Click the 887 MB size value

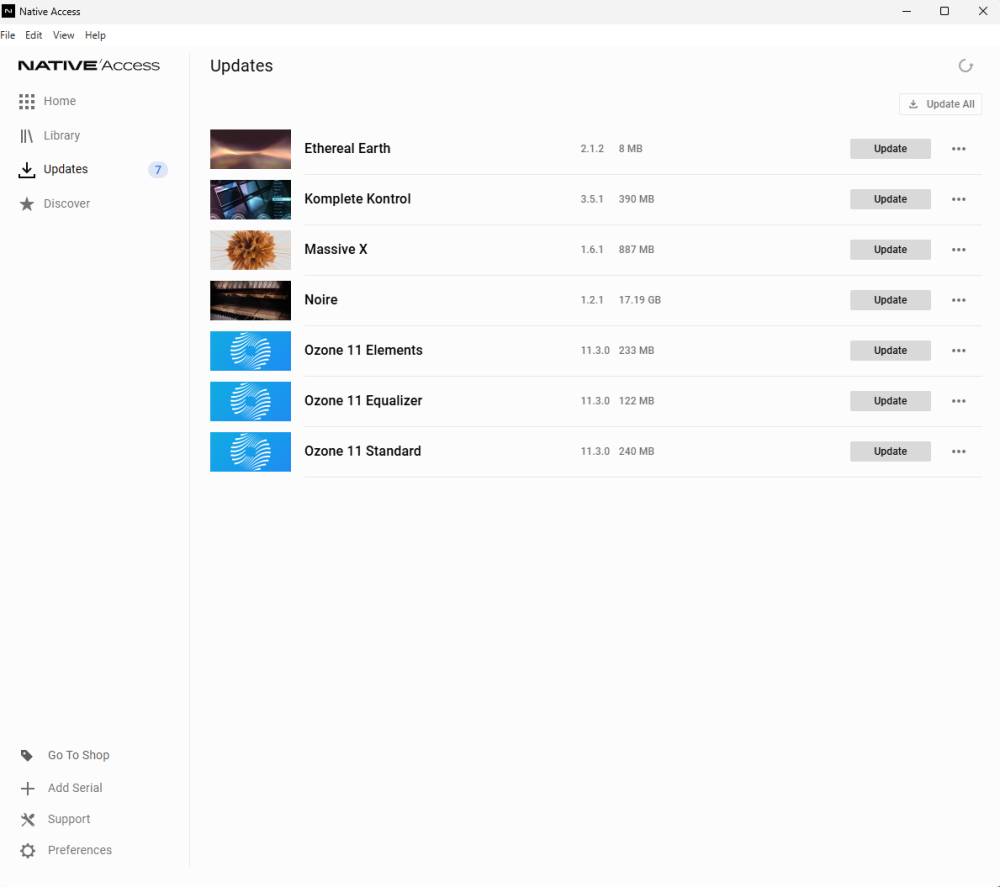(x=636, y=249)
